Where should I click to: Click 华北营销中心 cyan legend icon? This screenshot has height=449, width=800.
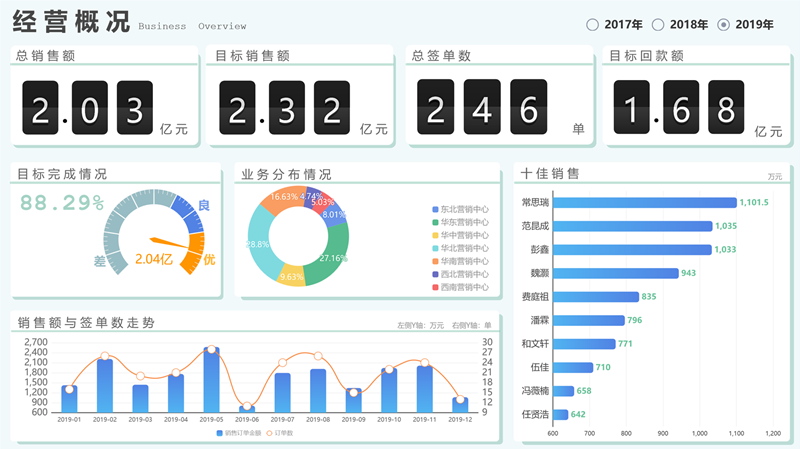click(433, 248)
